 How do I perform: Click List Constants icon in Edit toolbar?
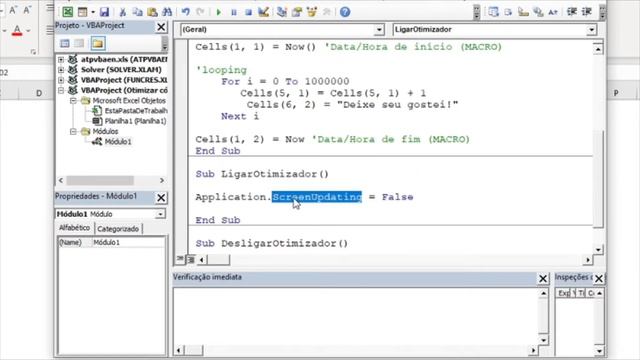(x=508, y=12)
